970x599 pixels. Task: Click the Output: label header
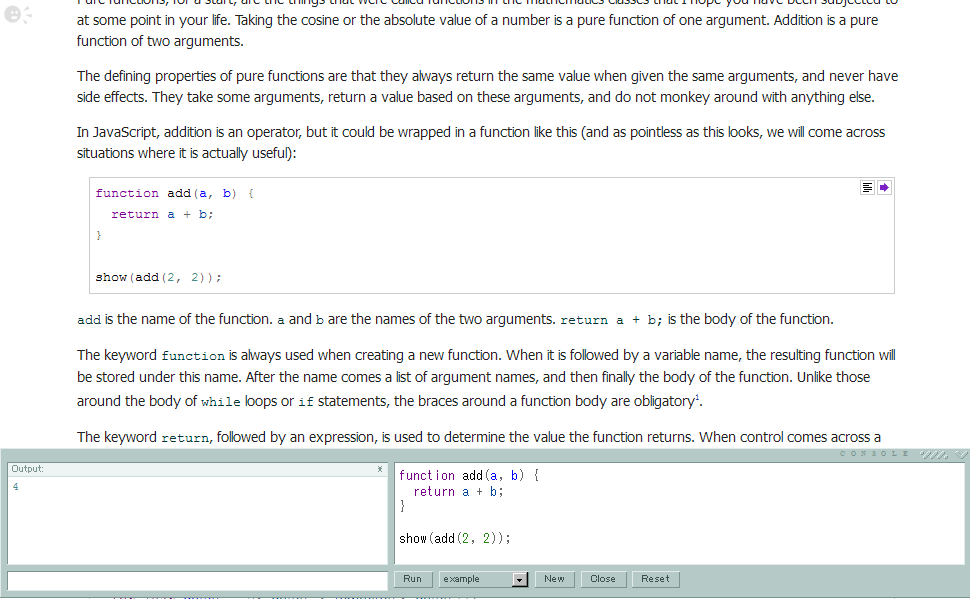coord(28,469)
